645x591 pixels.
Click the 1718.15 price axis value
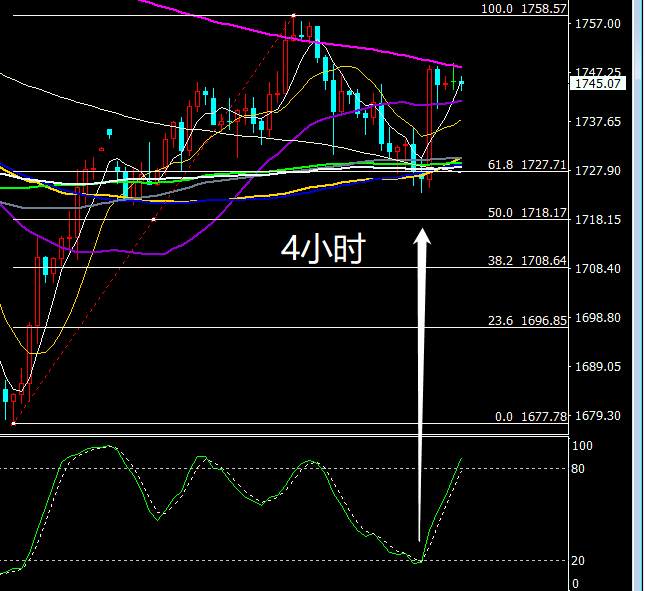[x=597, y=220]
